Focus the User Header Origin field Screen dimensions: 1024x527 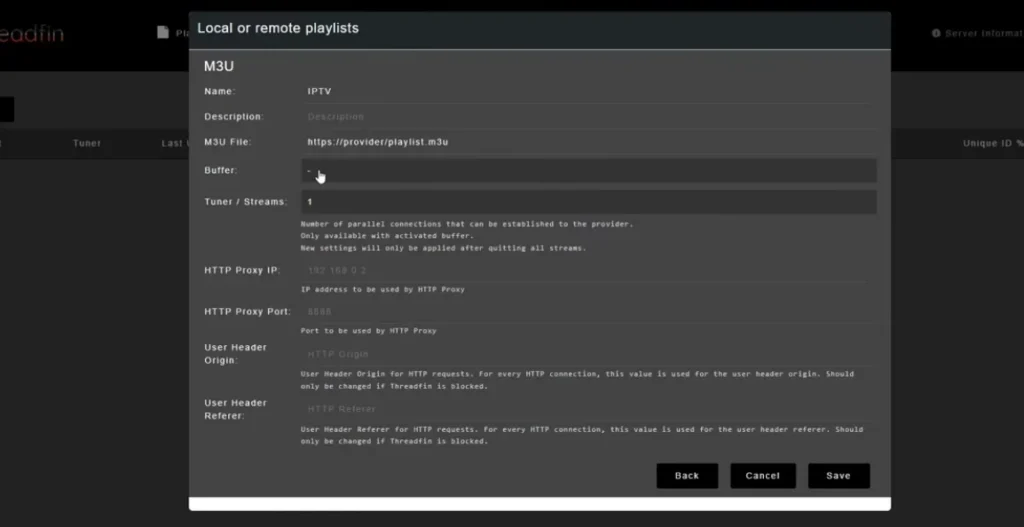coord(586,354)
